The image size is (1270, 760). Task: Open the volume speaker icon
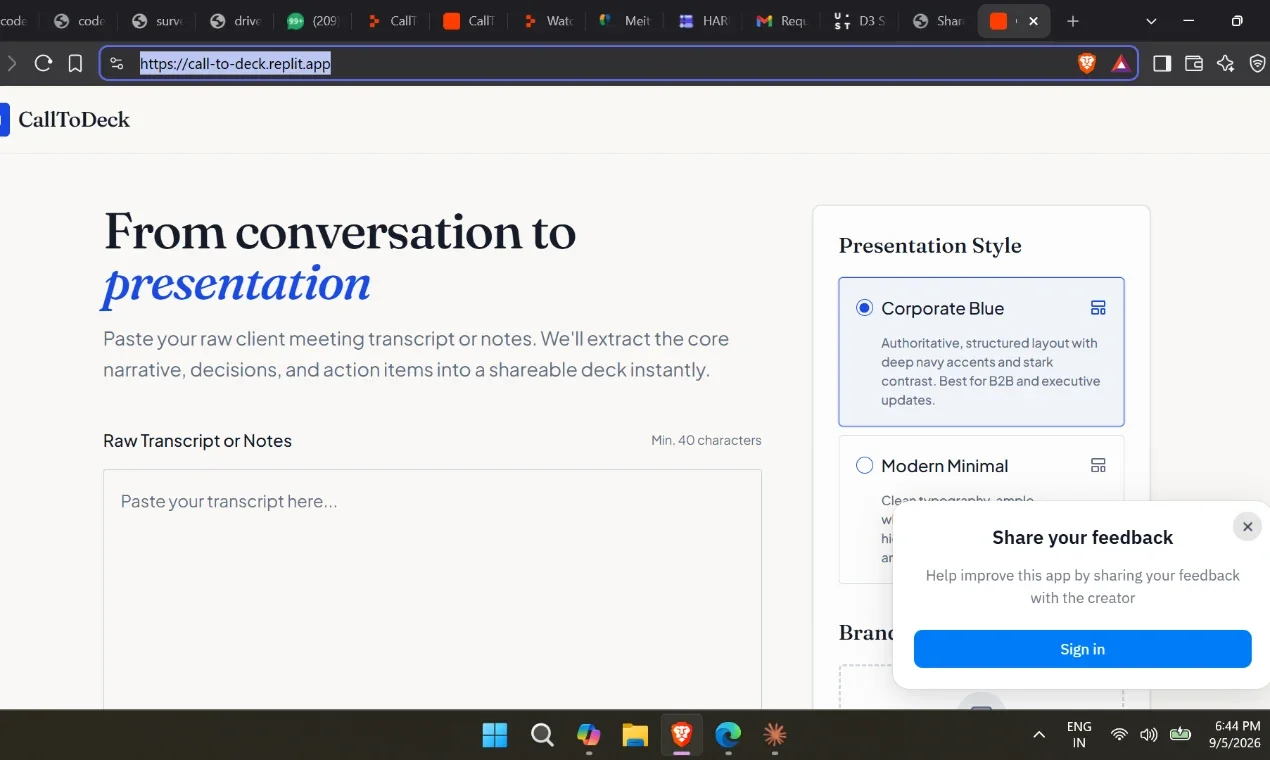(x=1149, y=735)
